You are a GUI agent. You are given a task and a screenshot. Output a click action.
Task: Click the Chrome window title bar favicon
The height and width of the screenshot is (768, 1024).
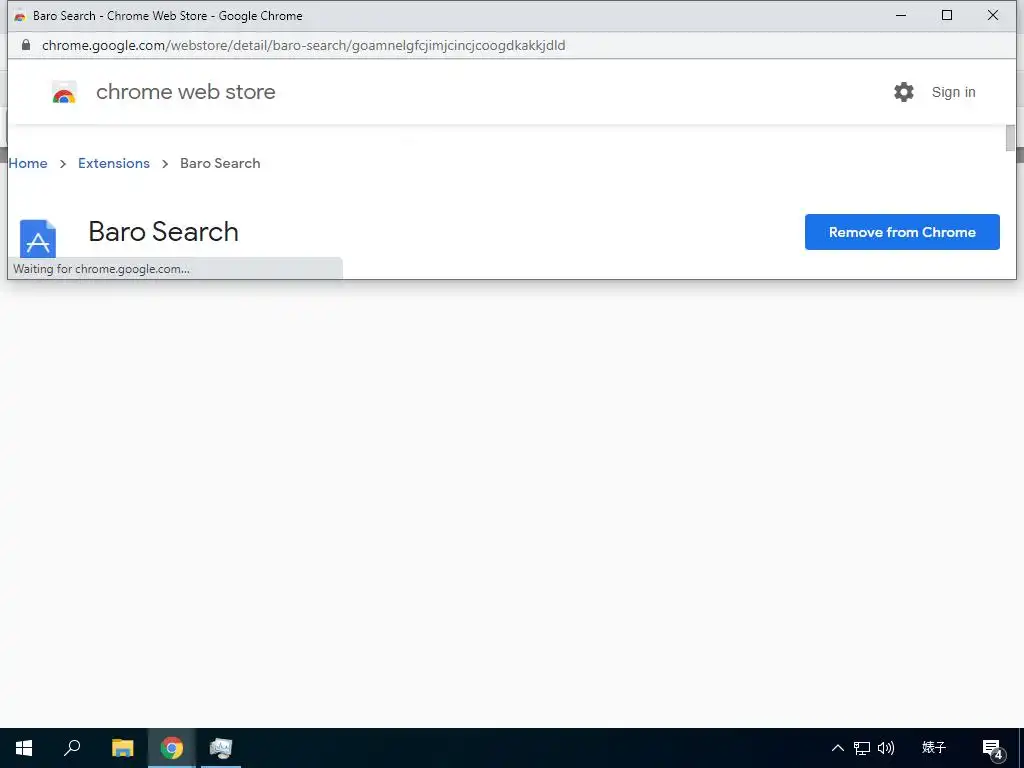click(20, 16)
